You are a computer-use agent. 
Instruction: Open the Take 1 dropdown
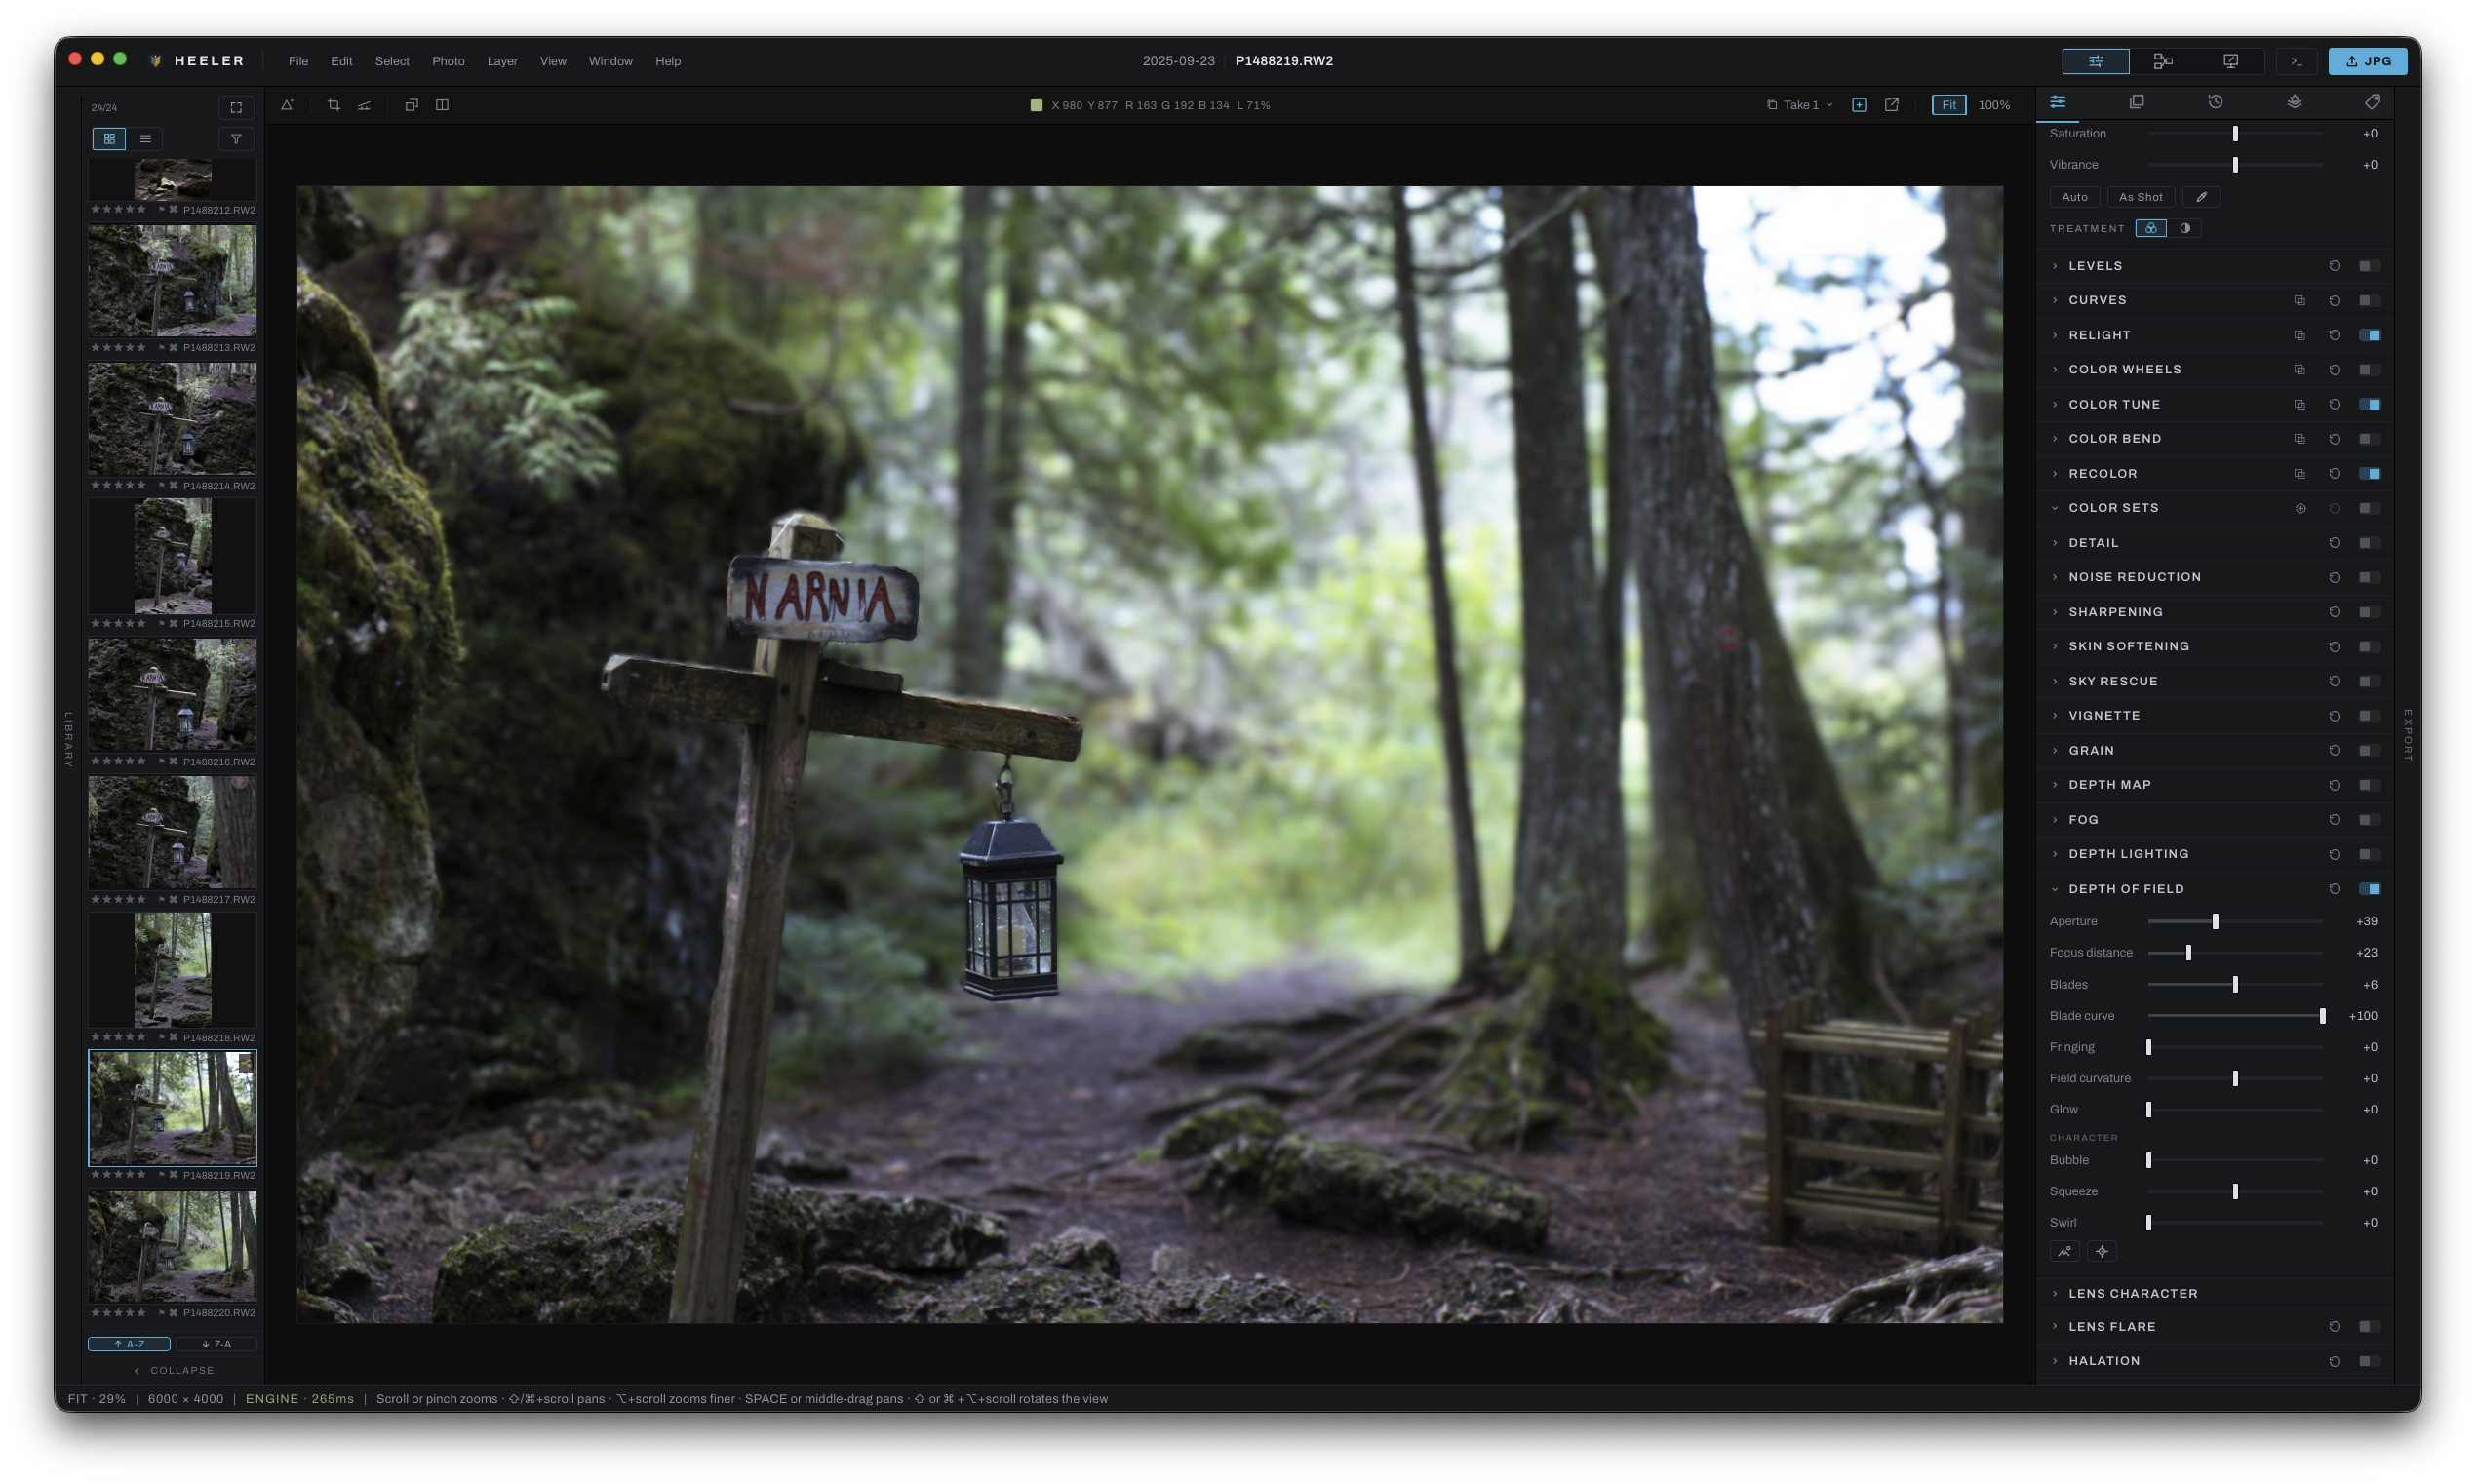coord(1800,105)
